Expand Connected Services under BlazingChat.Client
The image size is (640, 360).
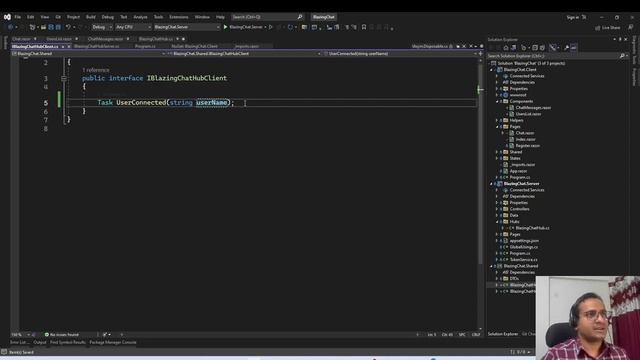[x=497, y=76]
